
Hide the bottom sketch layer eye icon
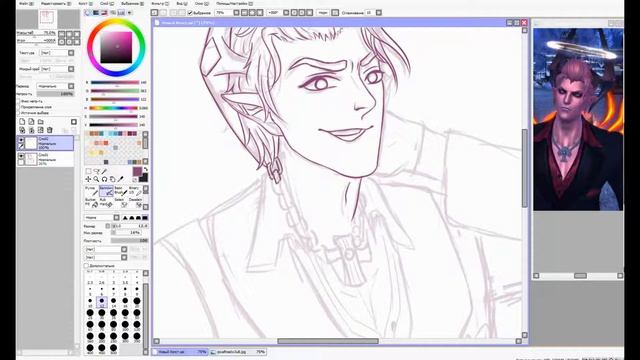[x=21, y=156]
